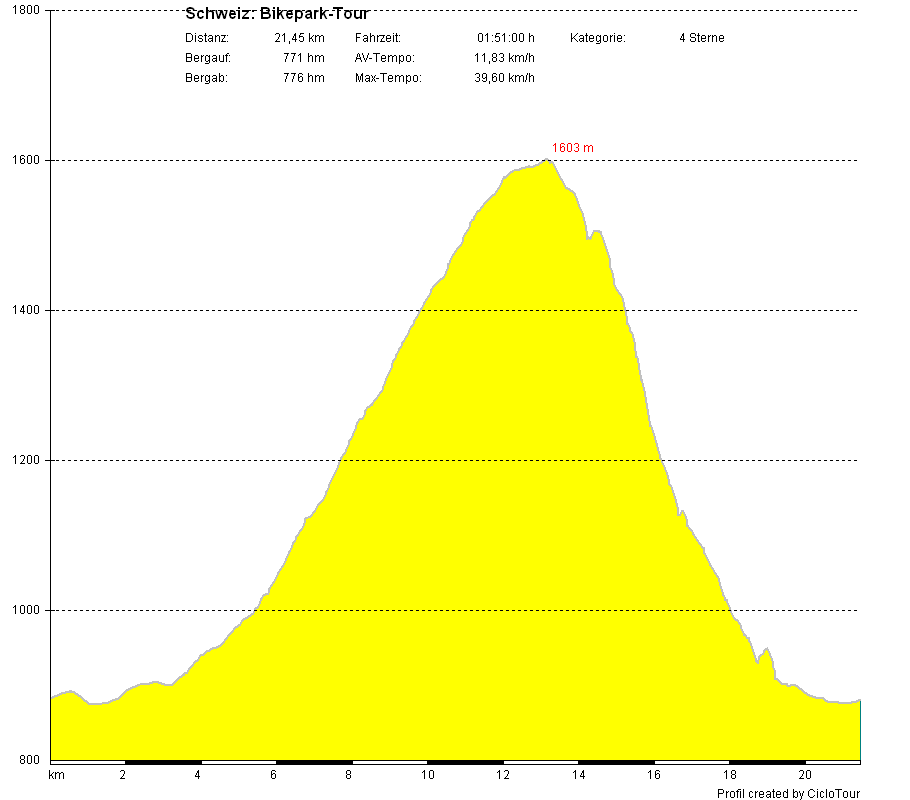This screenshot has height=800, width=910.
Task: Click the 'Schweiz: Bikepark-Tour' chart title
Action: [277, 14]
